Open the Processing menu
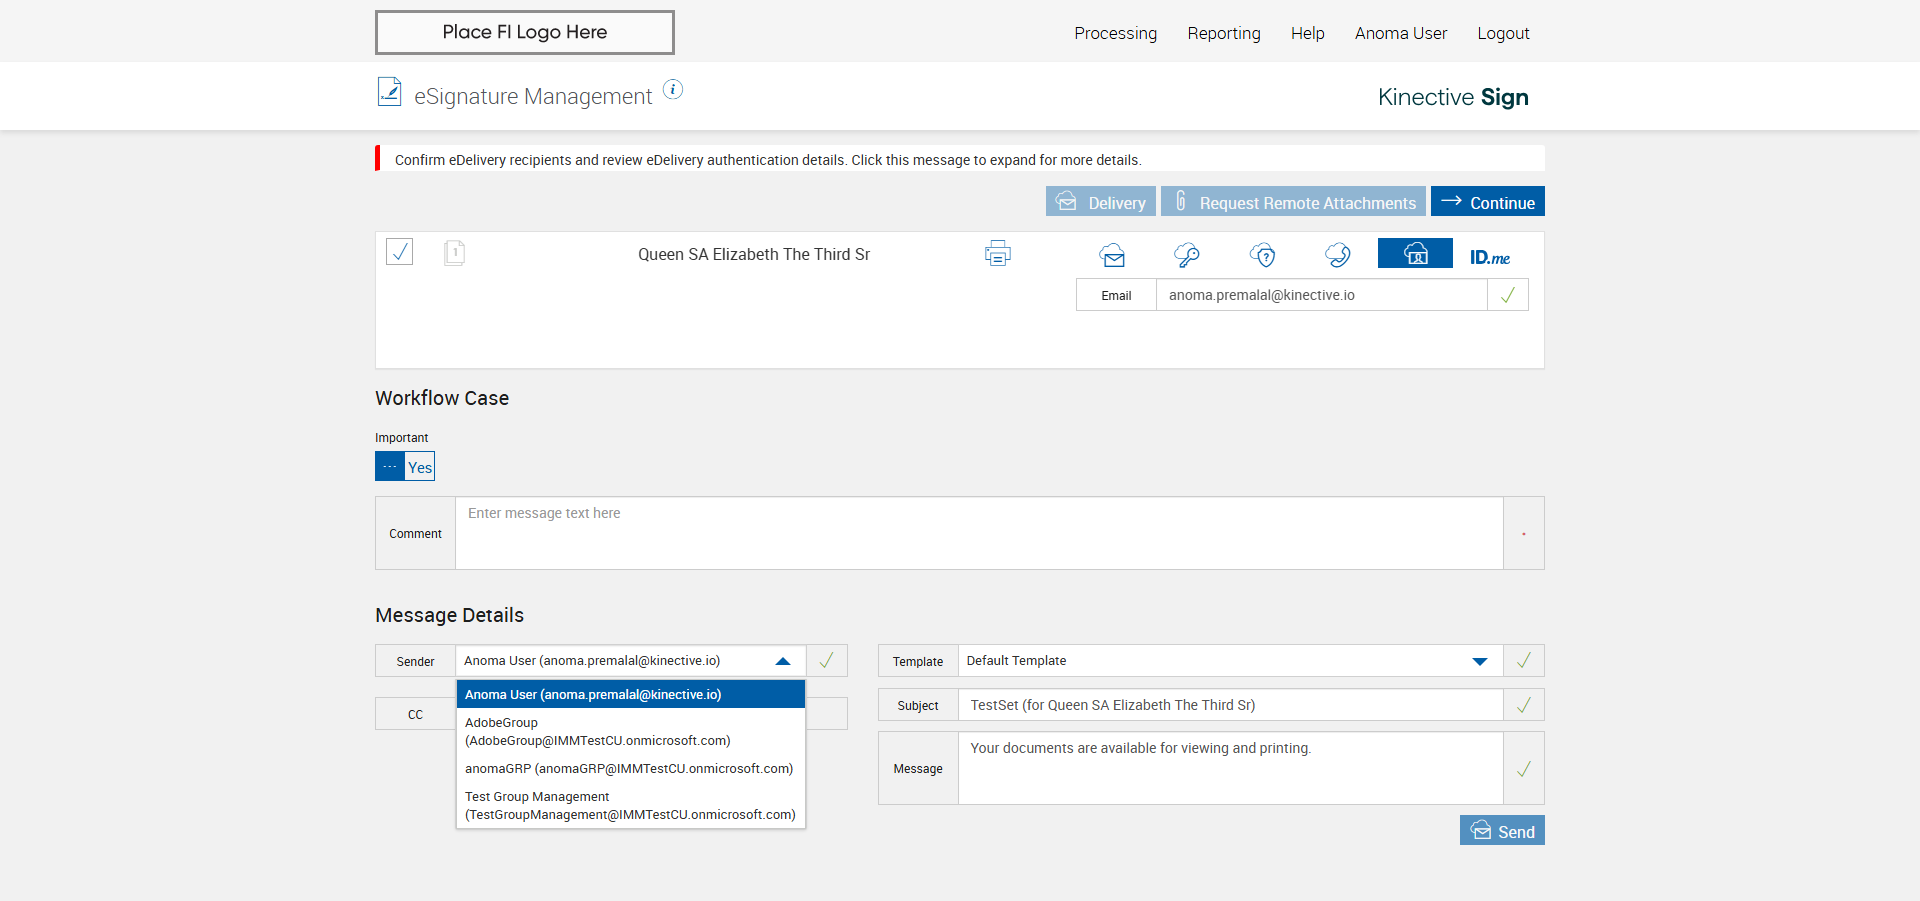Image resolution: width=1920 pixels, height=901 pixels. (1115, 33)
